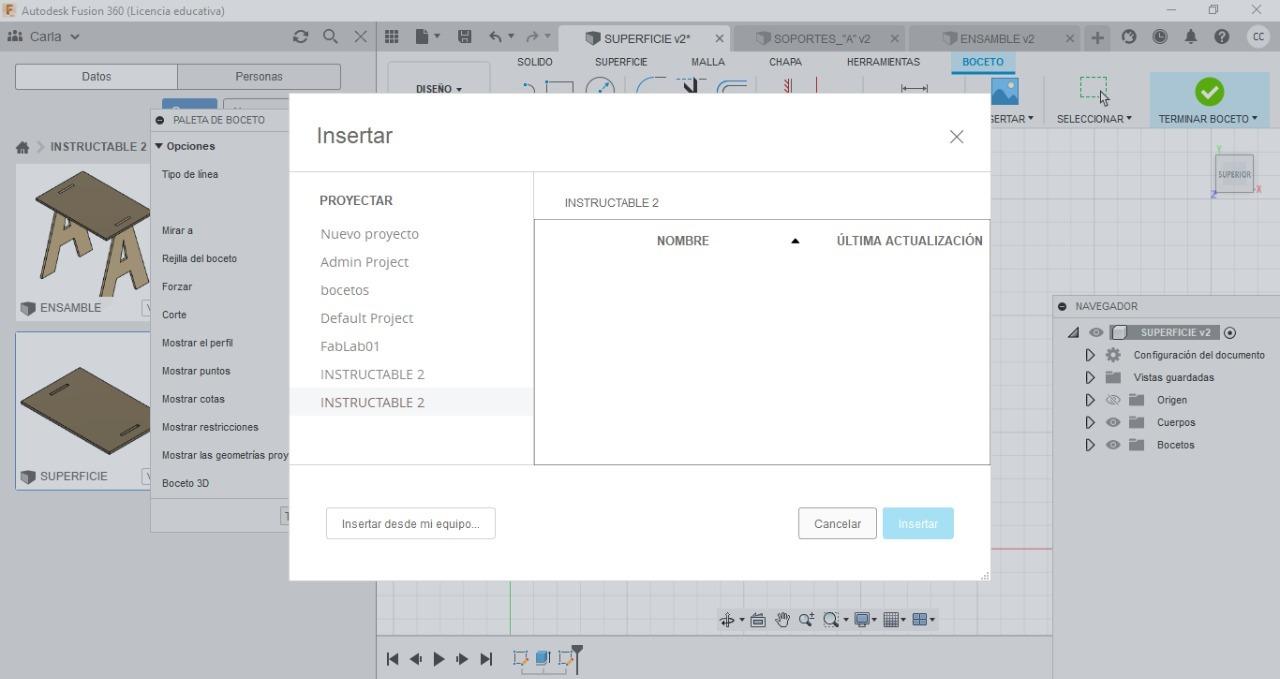Open display settings monitor icon
This screenshot has height=679, width=1280.
tap(862, 620)
